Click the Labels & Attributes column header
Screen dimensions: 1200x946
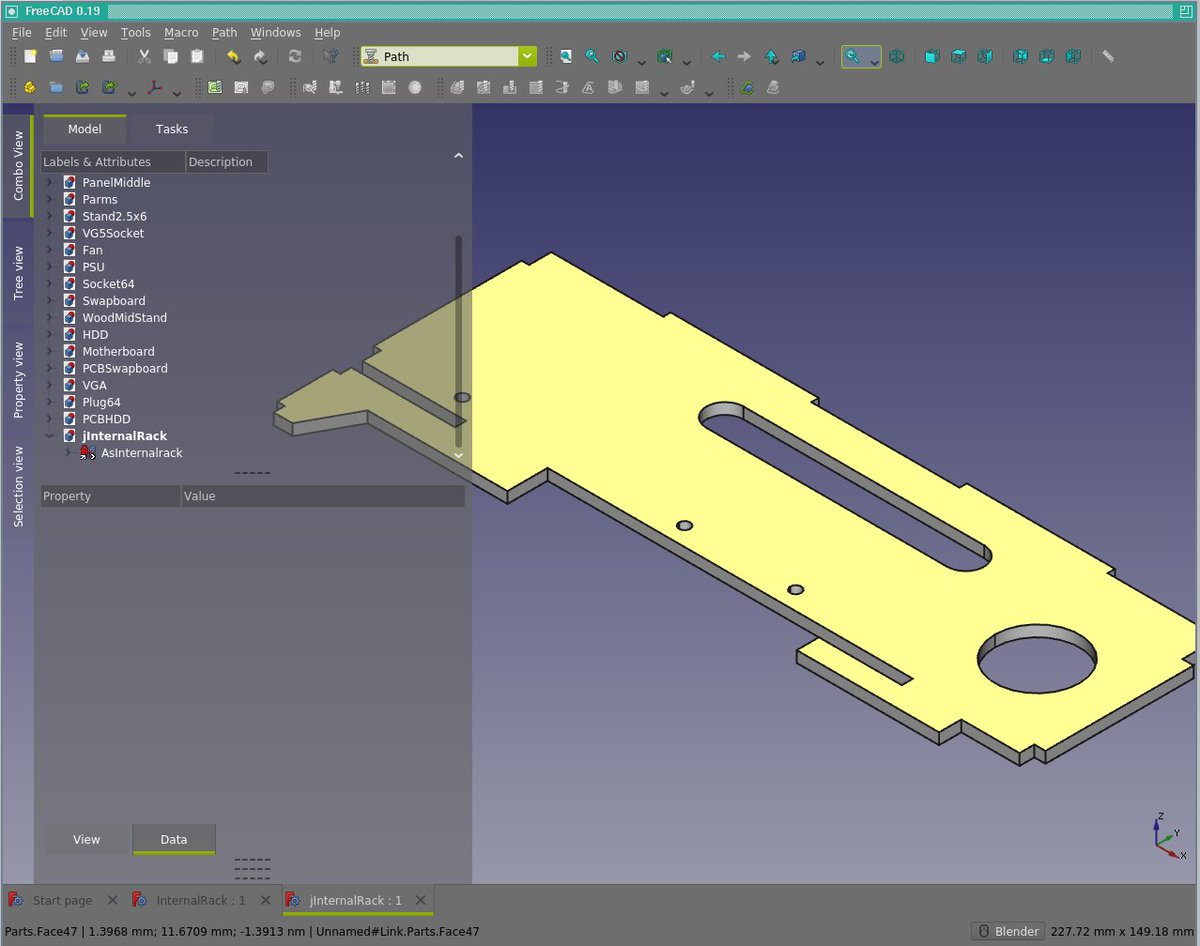click(x=113, y=162)
